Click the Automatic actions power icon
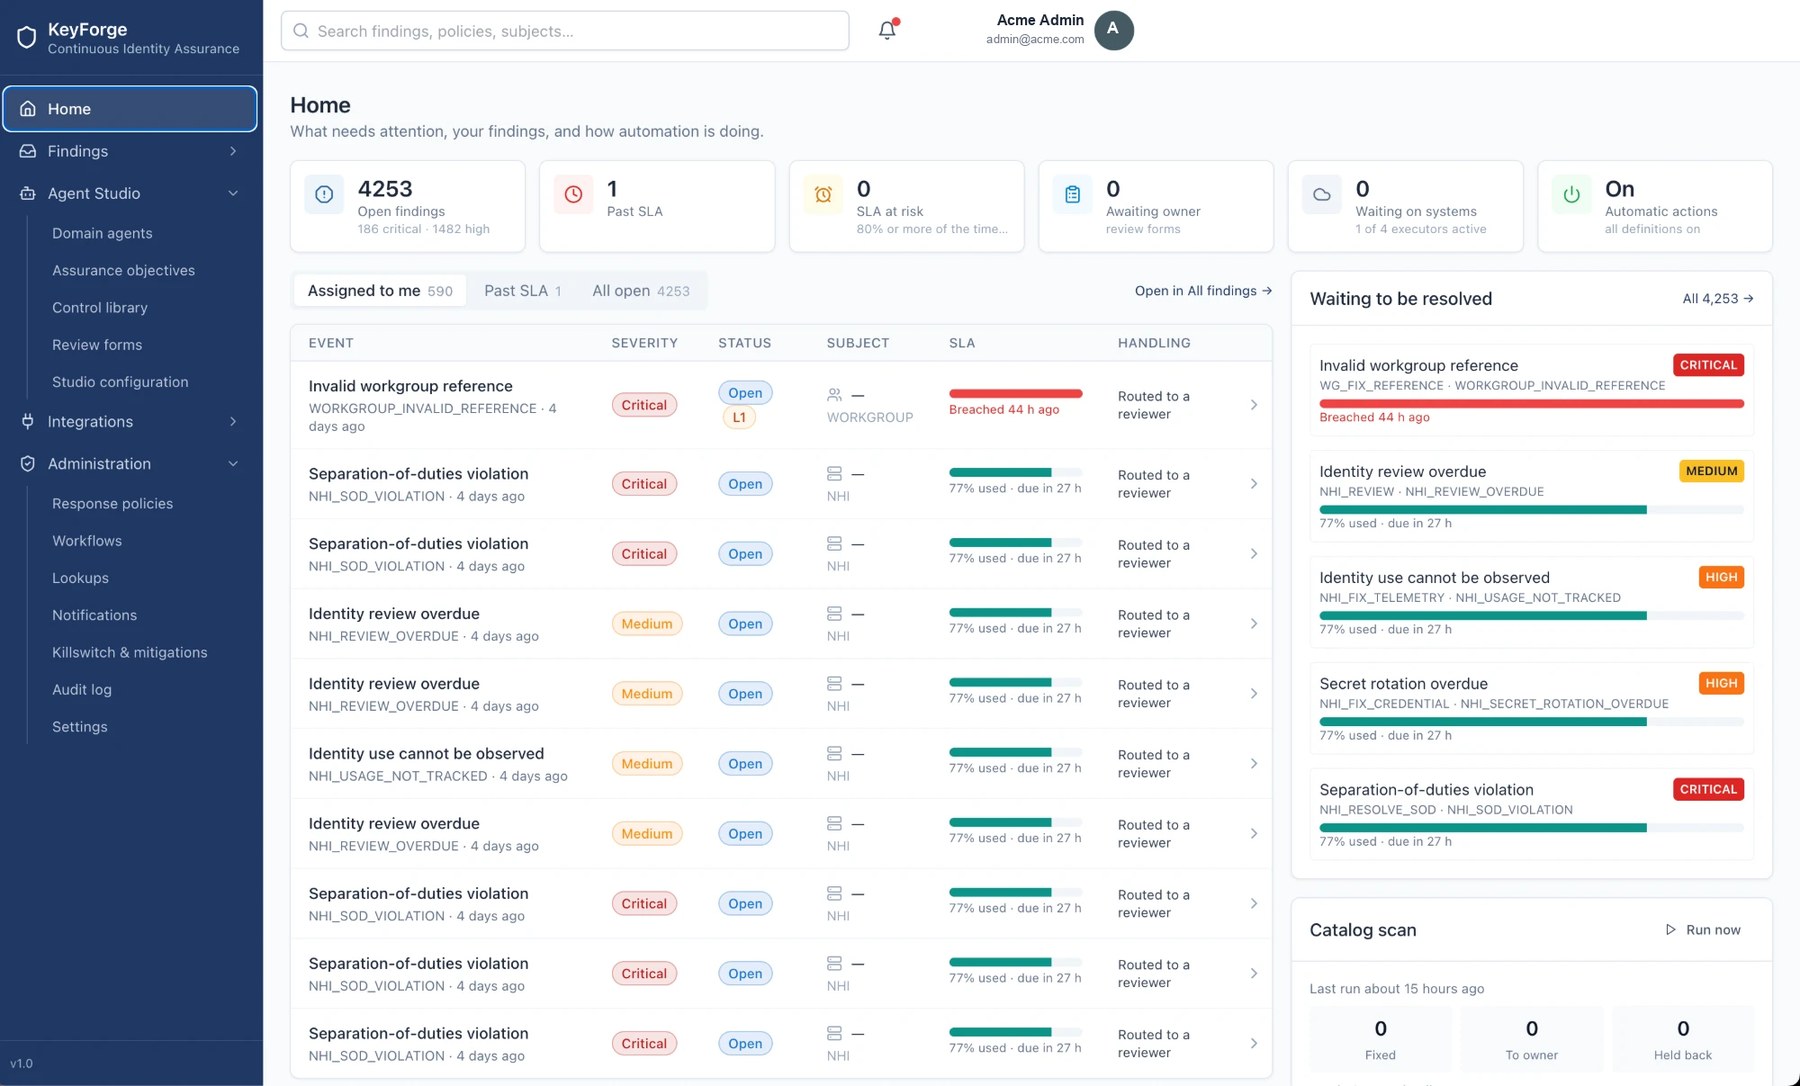Image resolution: width=1800 pixels, height=1086 pixels. (x=1571, y=195)
